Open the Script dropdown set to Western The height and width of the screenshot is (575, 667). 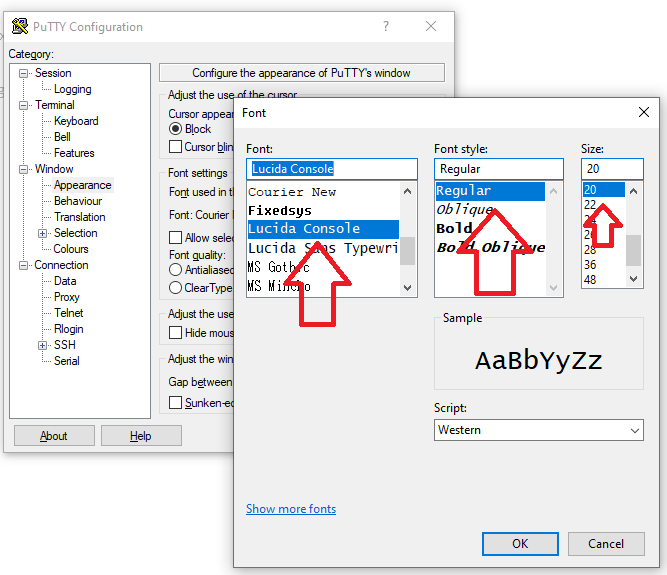coord(538,430)
